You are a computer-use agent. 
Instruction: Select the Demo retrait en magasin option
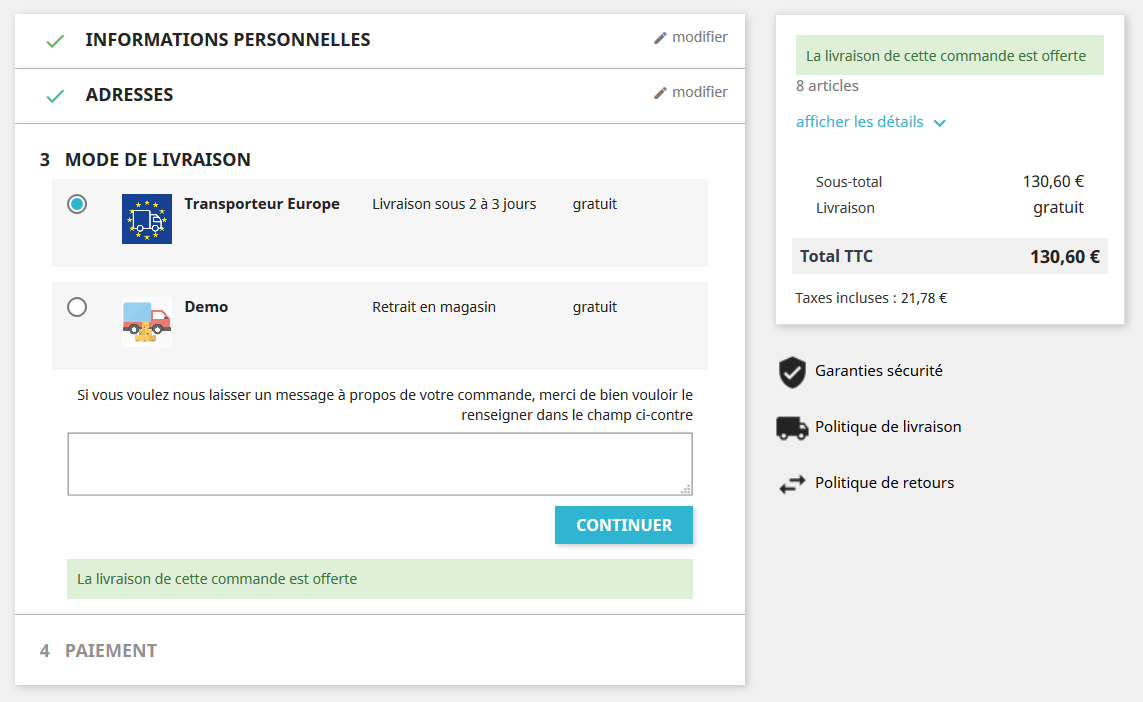[x=77, y=307]
